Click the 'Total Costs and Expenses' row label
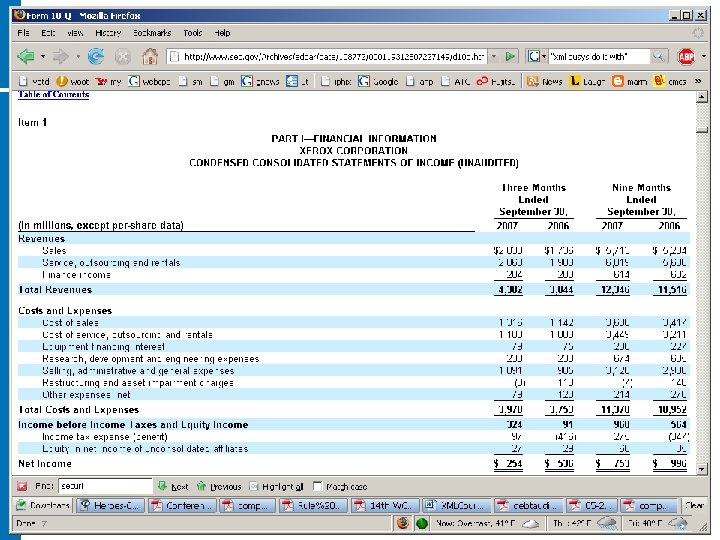Image resolution: width=720 pixels, height=540 pixels. pyautogui.click(x=79, y=410)
